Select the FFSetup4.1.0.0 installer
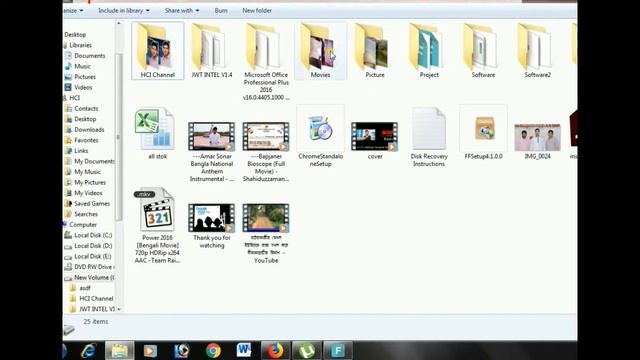The image size is (640, 360). (x=483, y=133)
